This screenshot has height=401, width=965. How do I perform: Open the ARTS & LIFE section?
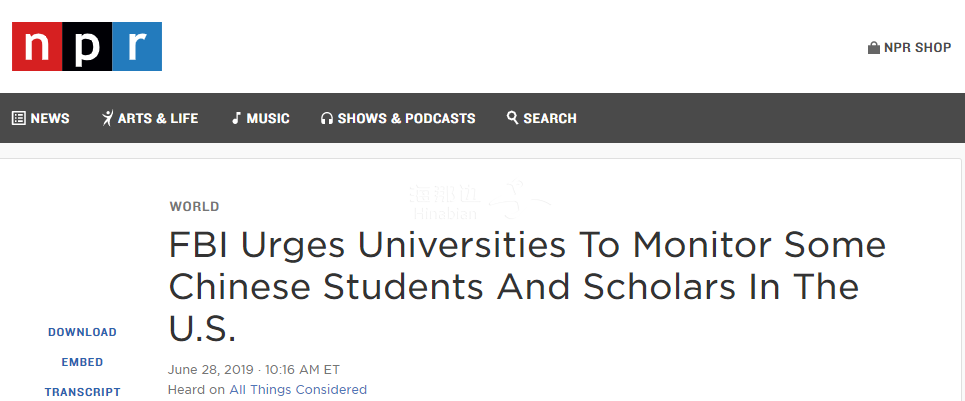(x=158, y=118)
